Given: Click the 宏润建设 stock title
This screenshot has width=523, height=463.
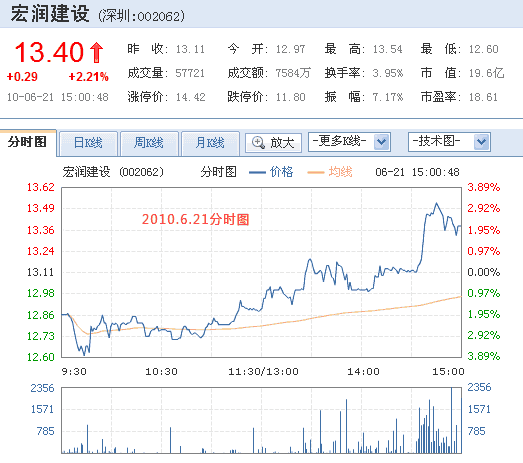Looking at the screenshot, I should [x=50, y=14].
